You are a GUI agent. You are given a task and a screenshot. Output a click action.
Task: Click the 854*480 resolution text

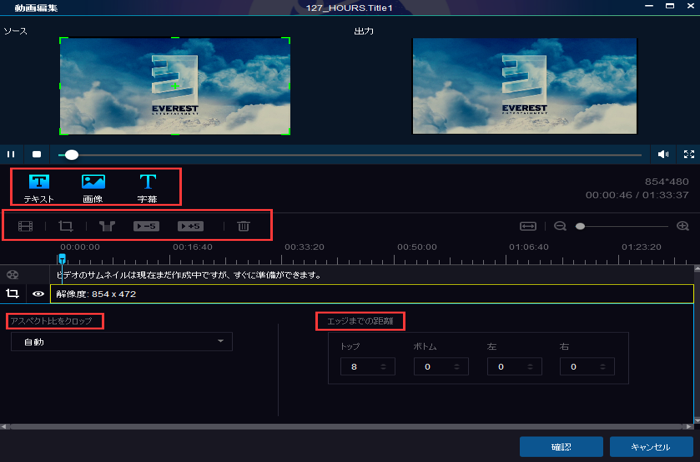tap(667, 182)
